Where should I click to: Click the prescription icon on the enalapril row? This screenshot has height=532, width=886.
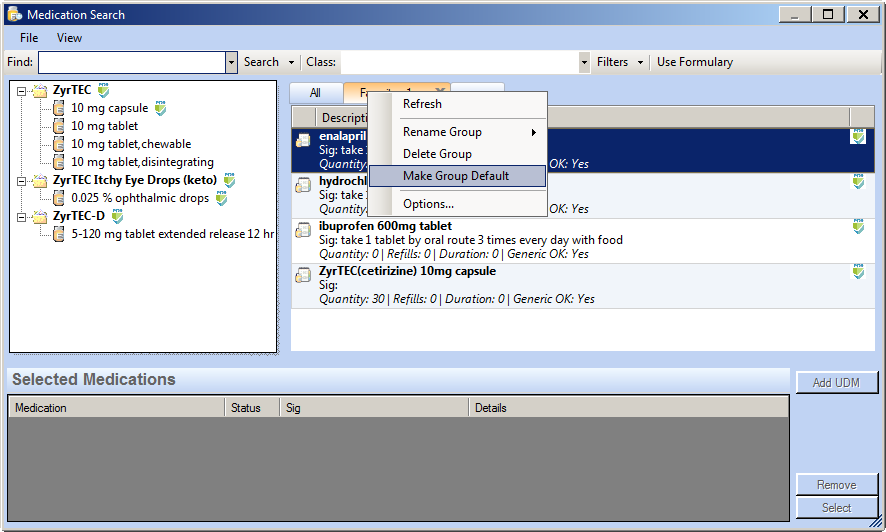303,139
